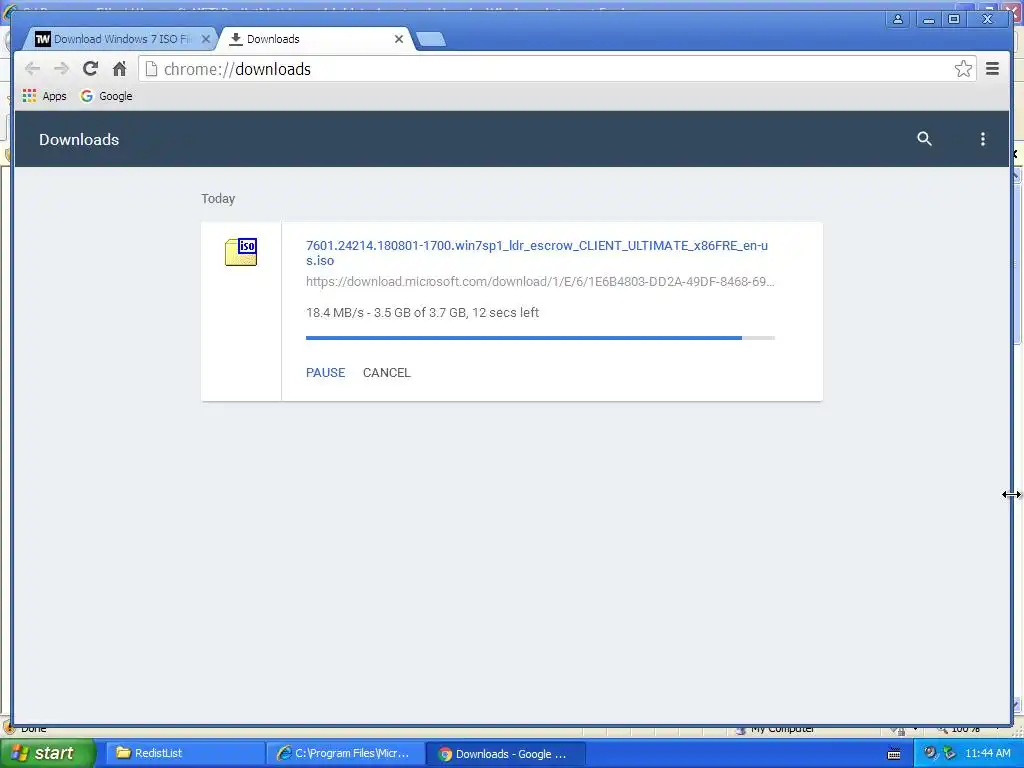The height and width of the screenshot is (768, 1024).
Task: Click the download progress bar
Action: (540, 338)
